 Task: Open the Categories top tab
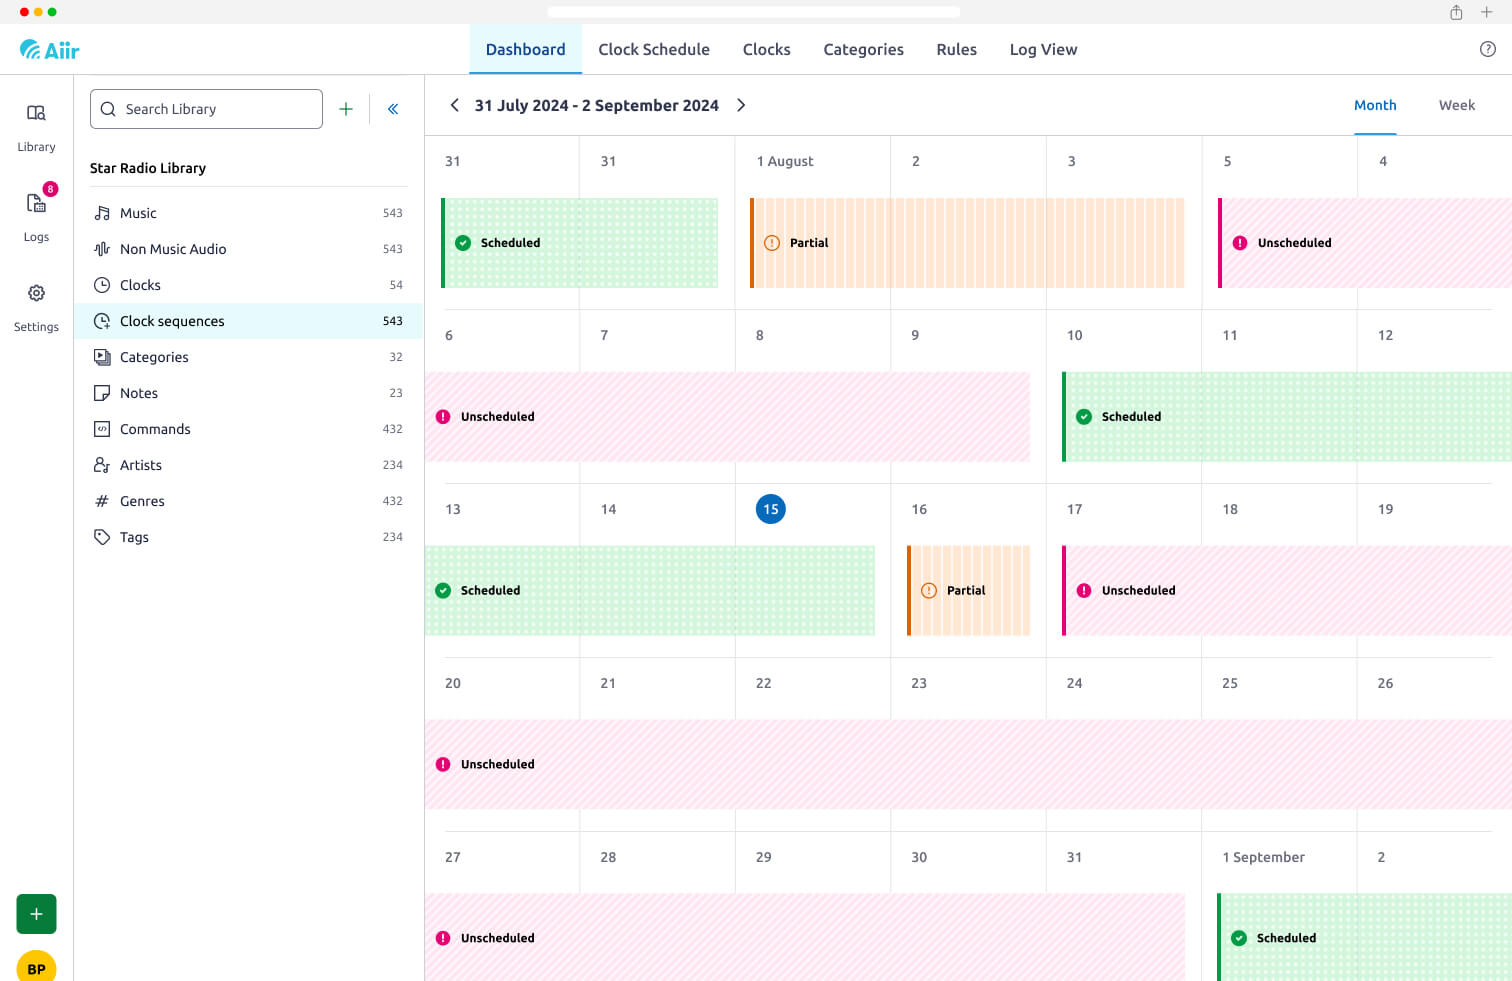click(x=863, y=49)
